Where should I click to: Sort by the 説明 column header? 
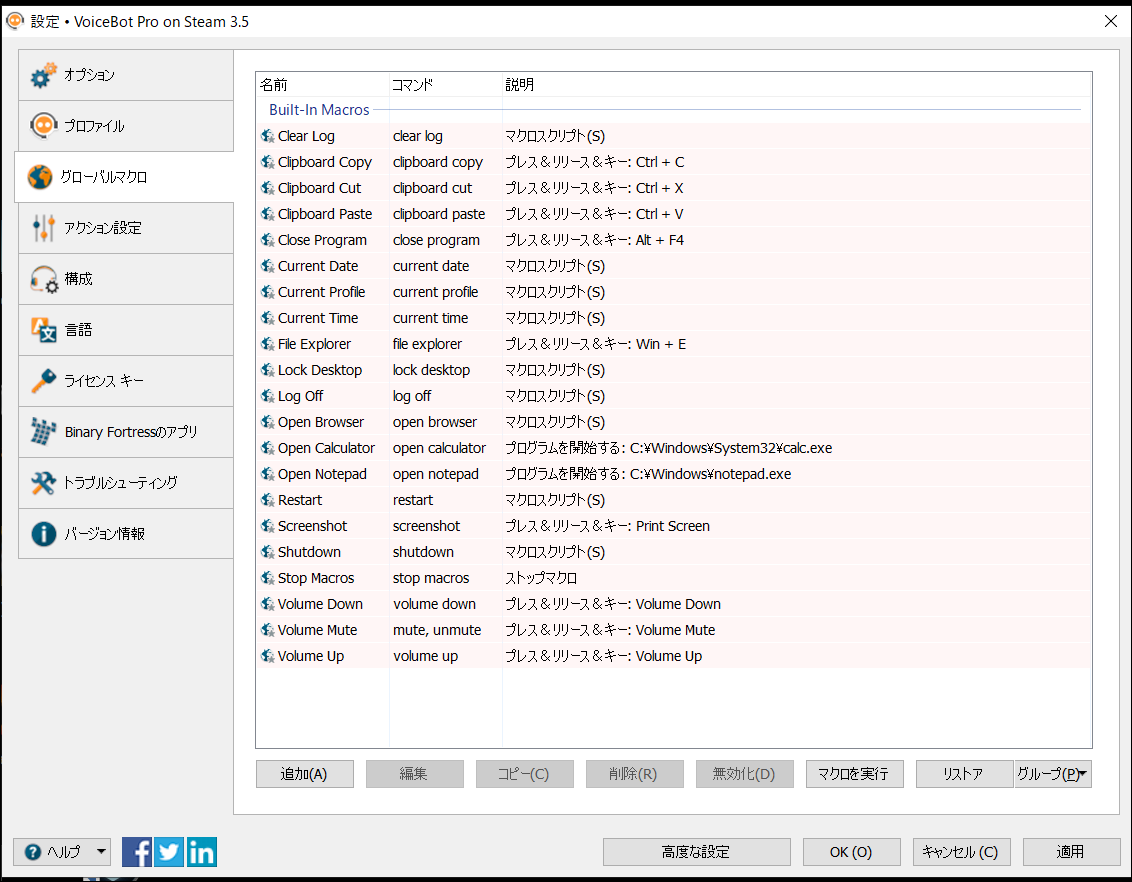pyautogui.click(x=796, y=84)
